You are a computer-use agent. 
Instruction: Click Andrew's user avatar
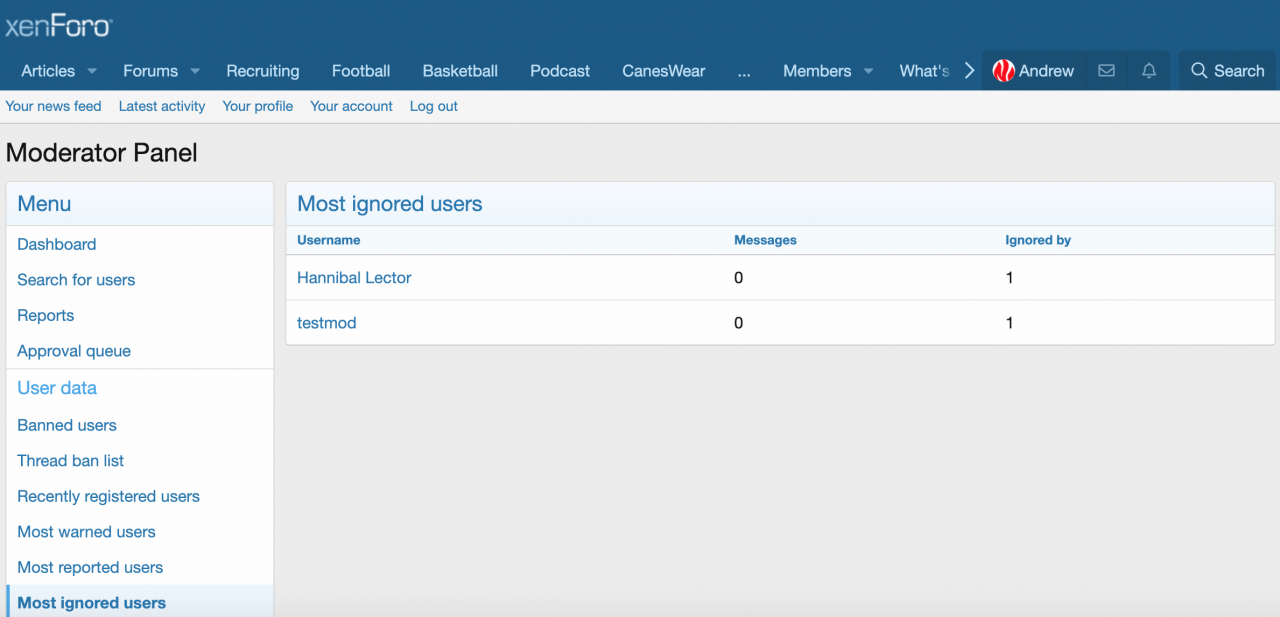[x=1003, y=71]
